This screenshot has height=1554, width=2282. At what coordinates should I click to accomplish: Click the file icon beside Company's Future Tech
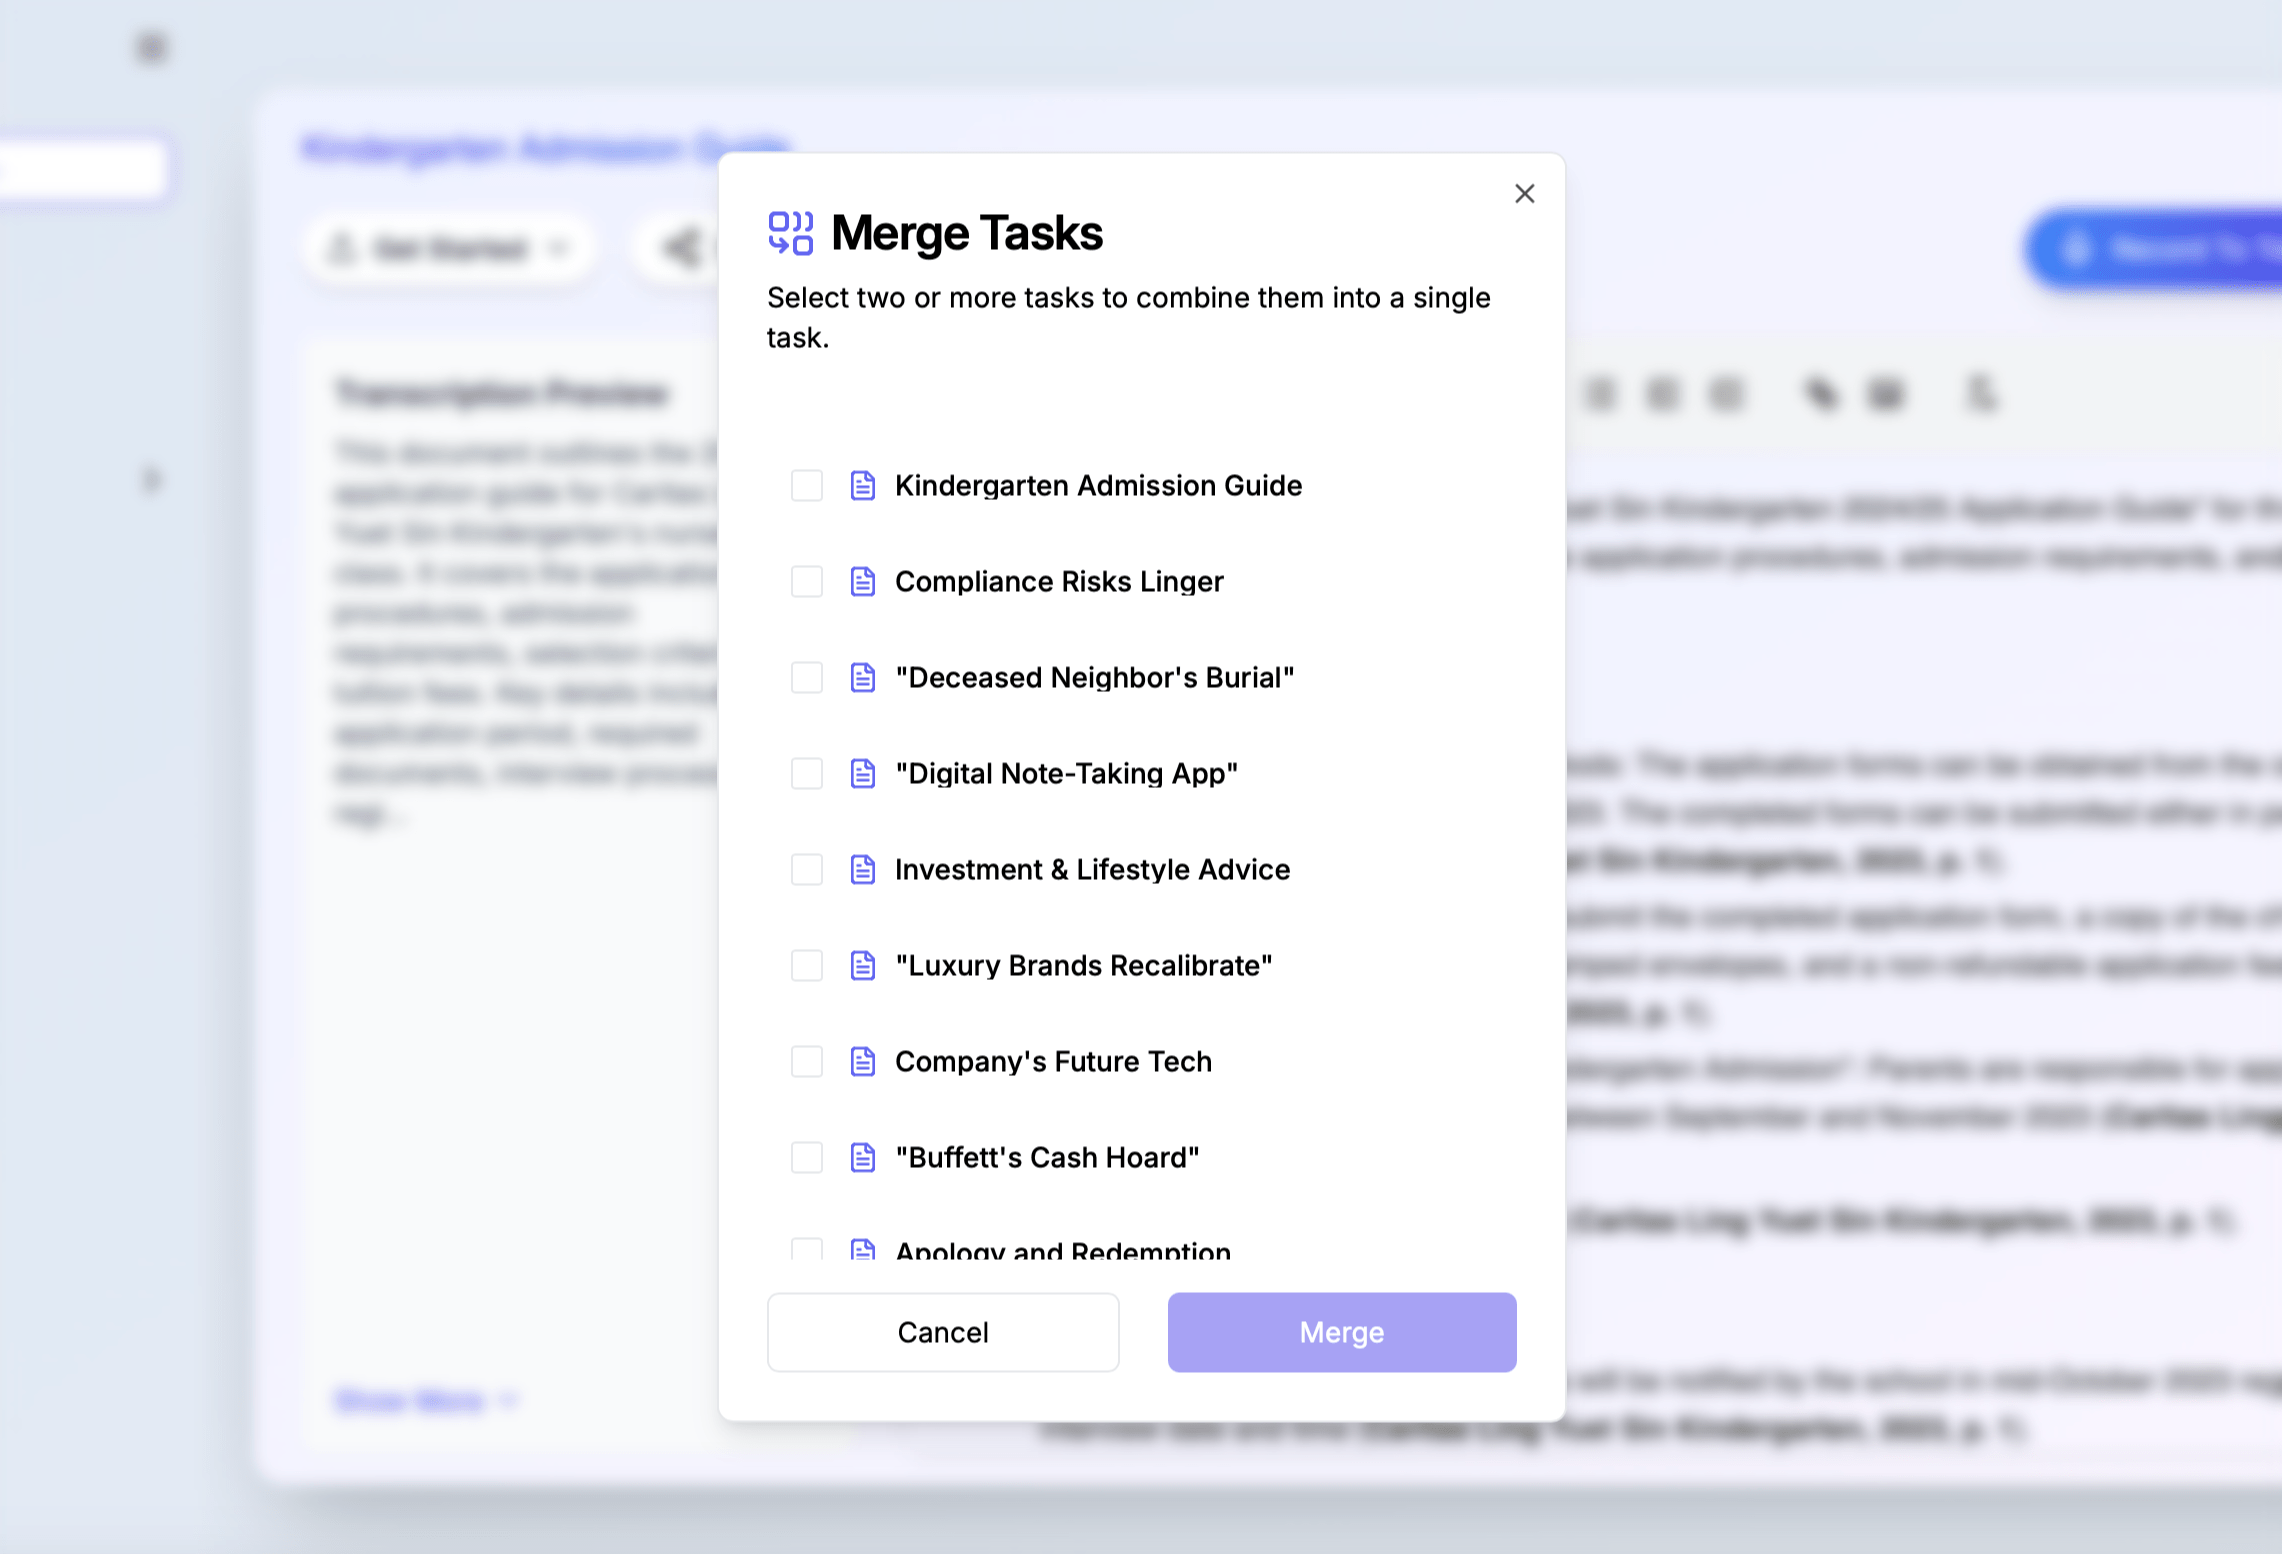(x=861, y=1061)
